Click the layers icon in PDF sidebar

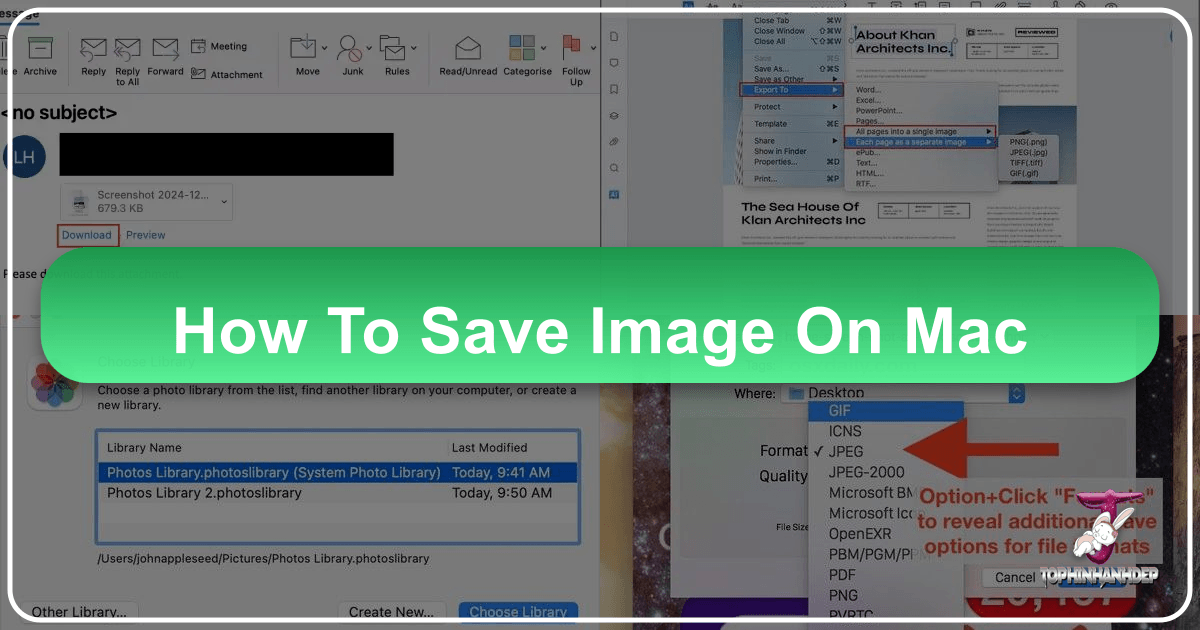614,115
